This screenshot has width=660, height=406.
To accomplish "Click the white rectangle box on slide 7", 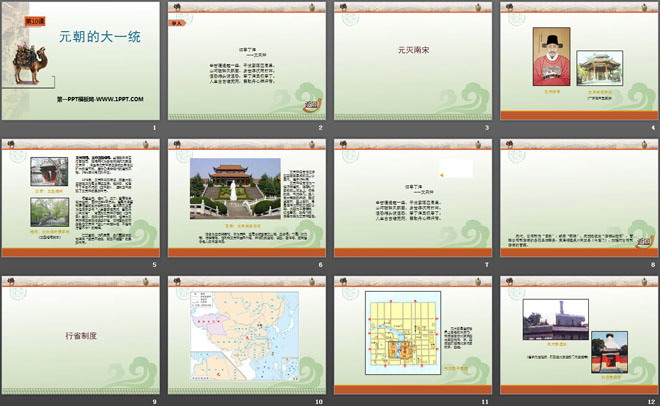I will click(456, 168).
